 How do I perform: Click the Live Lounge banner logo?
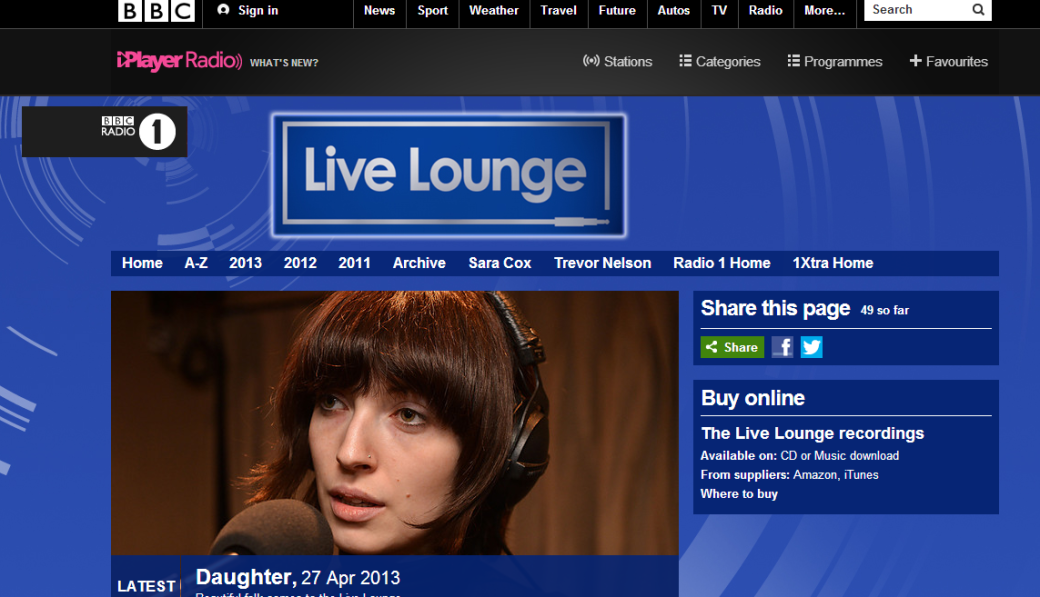(x=448, y=176)
